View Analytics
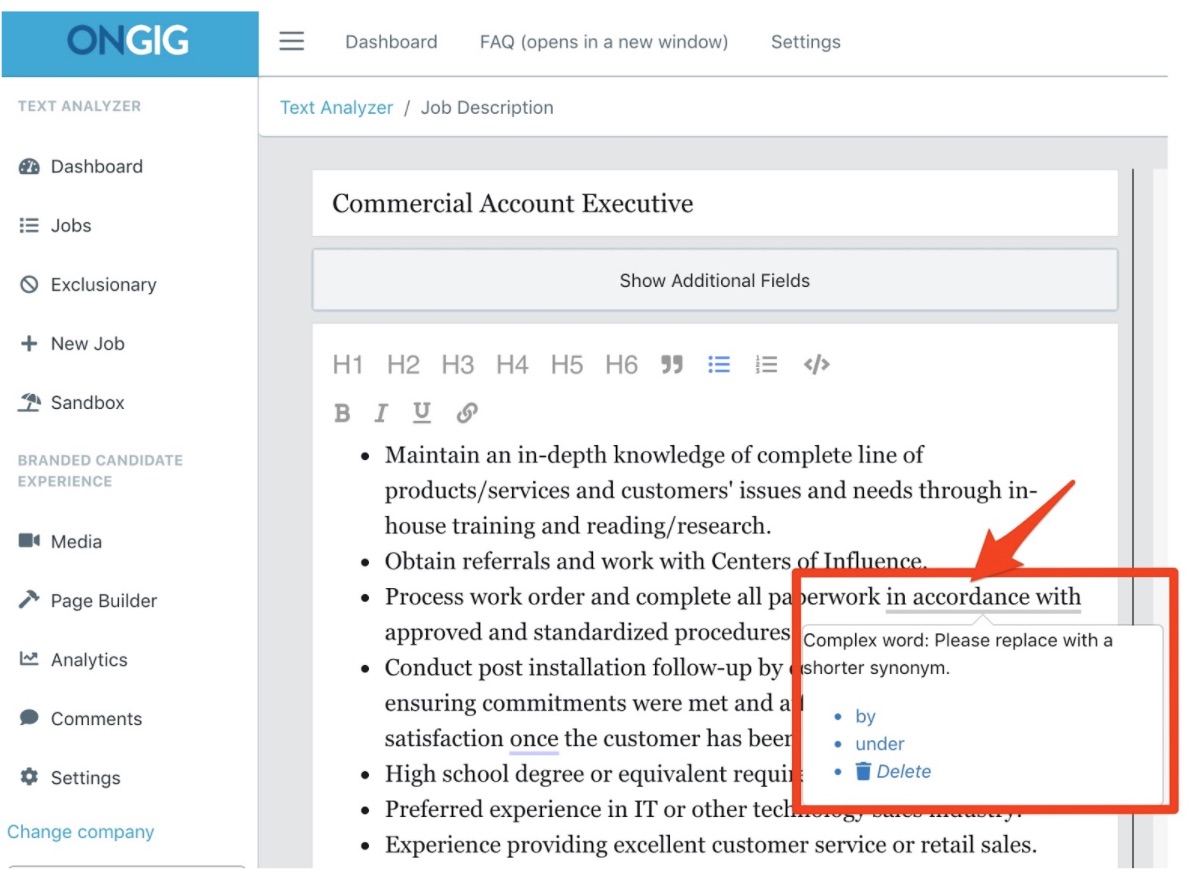The height and width of the screenshot is (870, 1198). click(x=88, y=659)
